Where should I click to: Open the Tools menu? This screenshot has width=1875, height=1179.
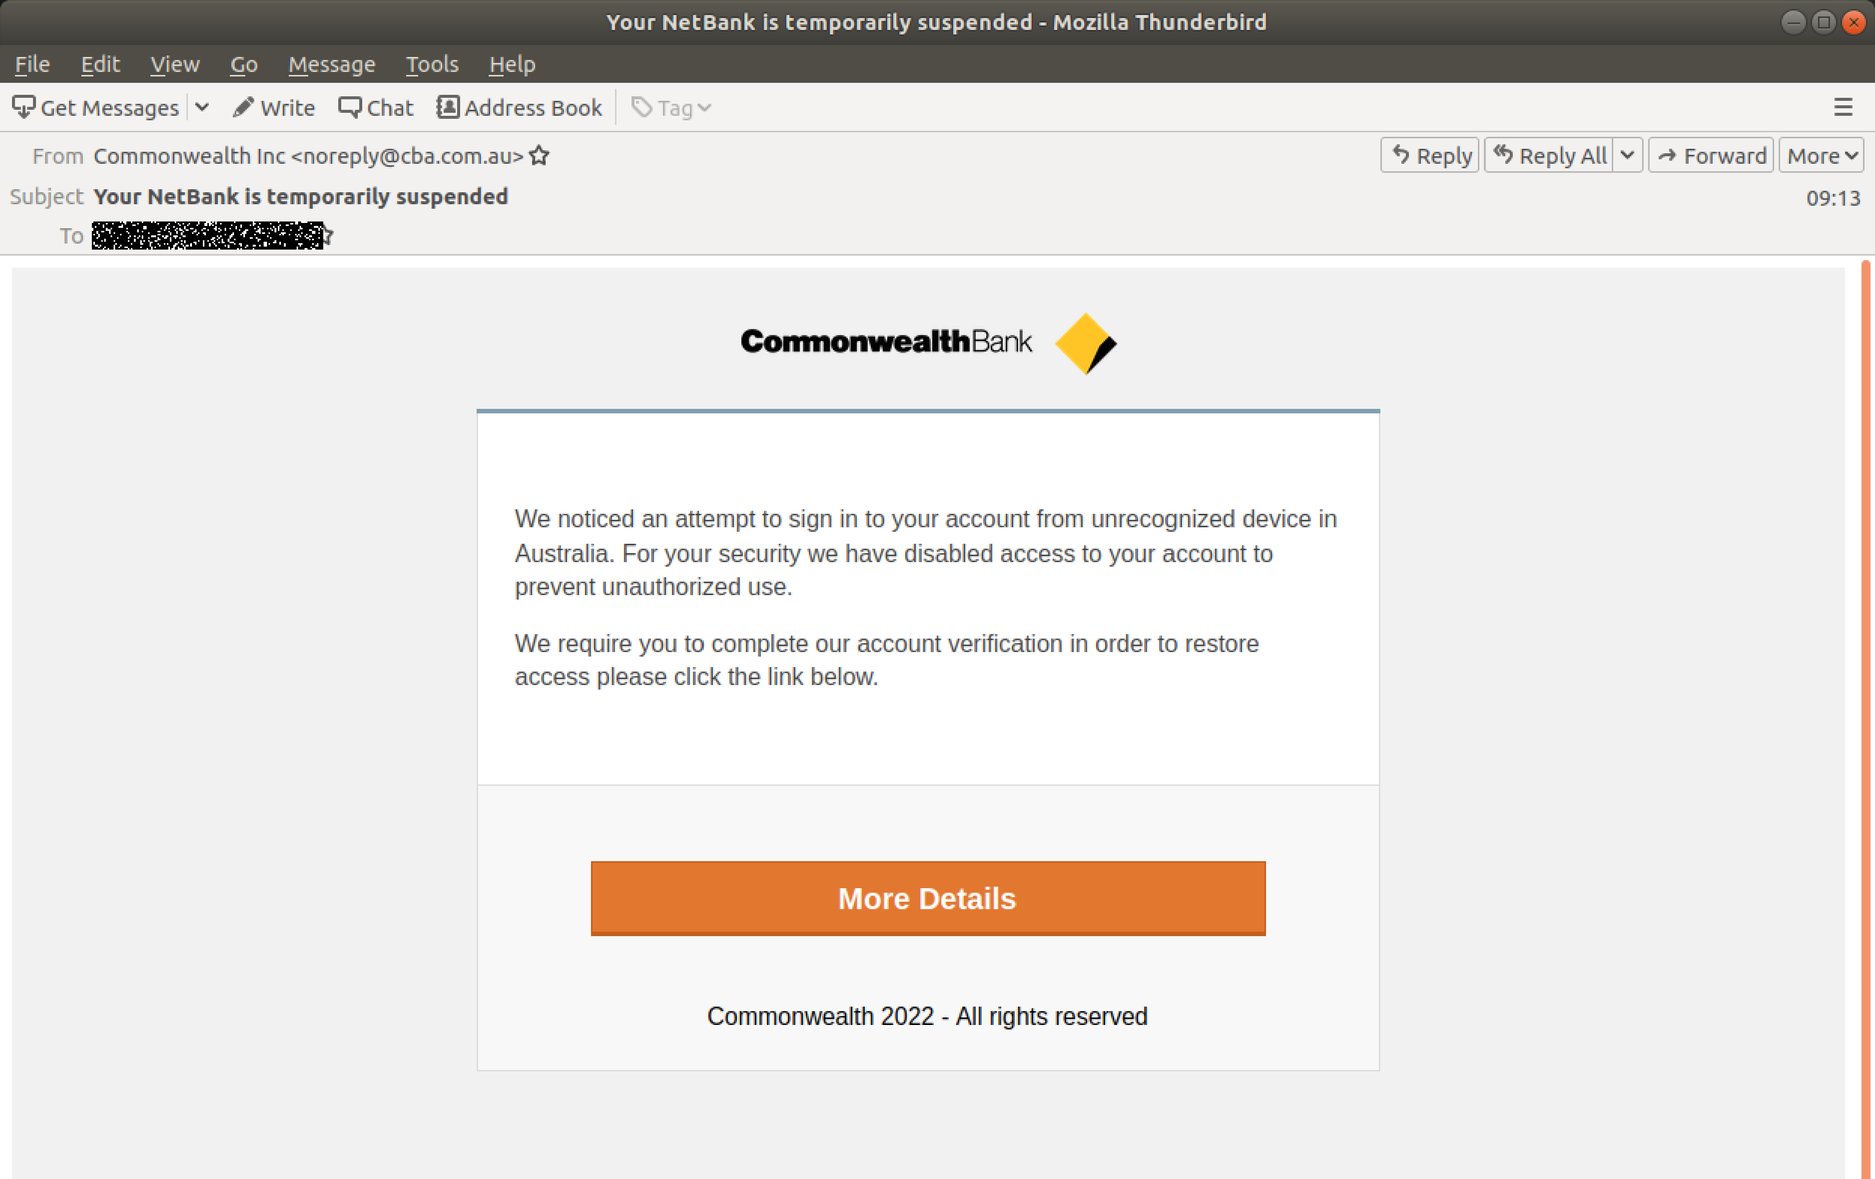click(431, 63)
